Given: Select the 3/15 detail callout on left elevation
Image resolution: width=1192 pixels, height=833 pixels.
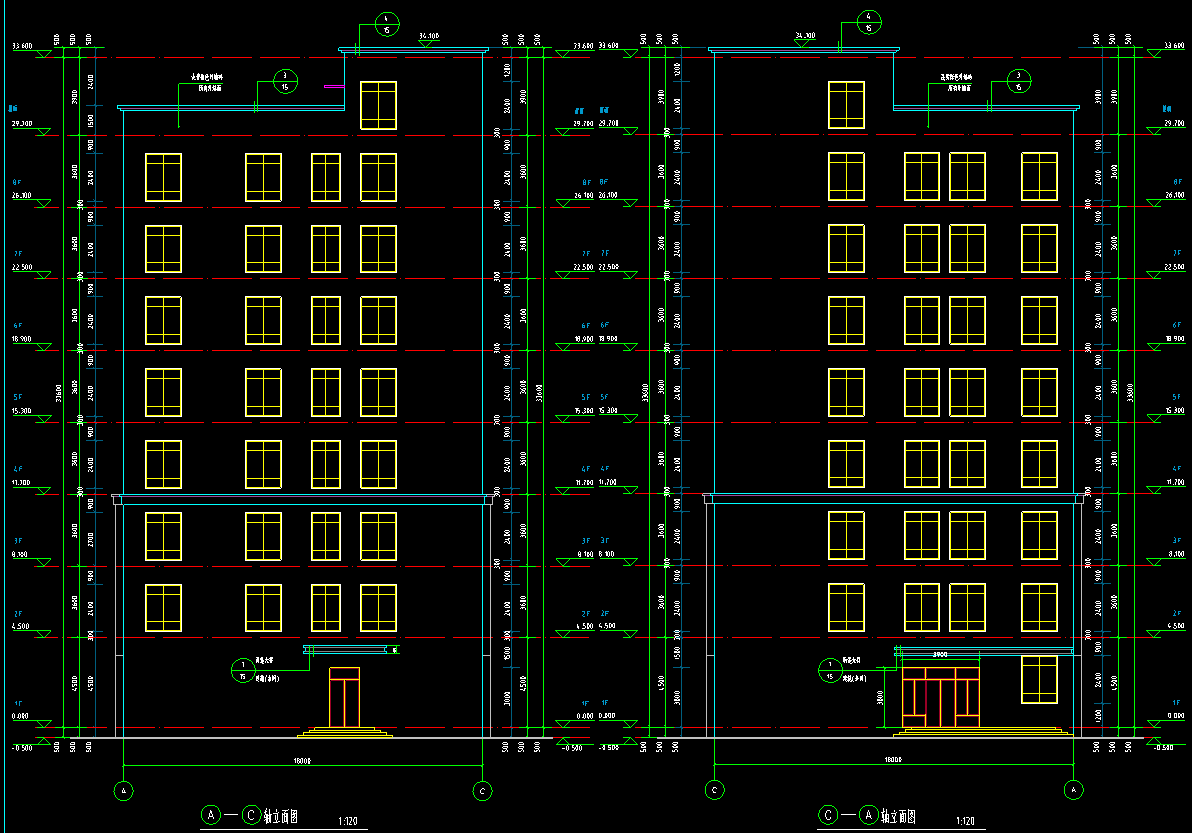Looking at the screenshot, I should coord(285,81).
